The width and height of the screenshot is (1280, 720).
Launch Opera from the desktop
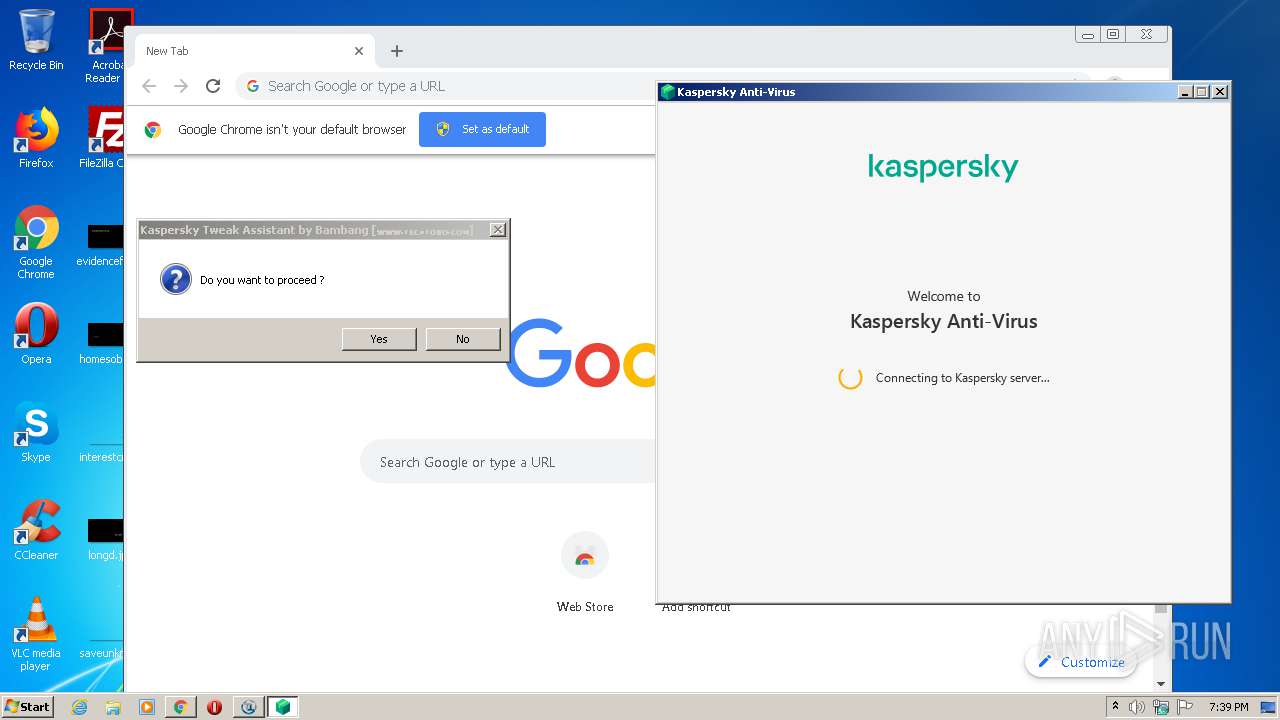(36, 333)
